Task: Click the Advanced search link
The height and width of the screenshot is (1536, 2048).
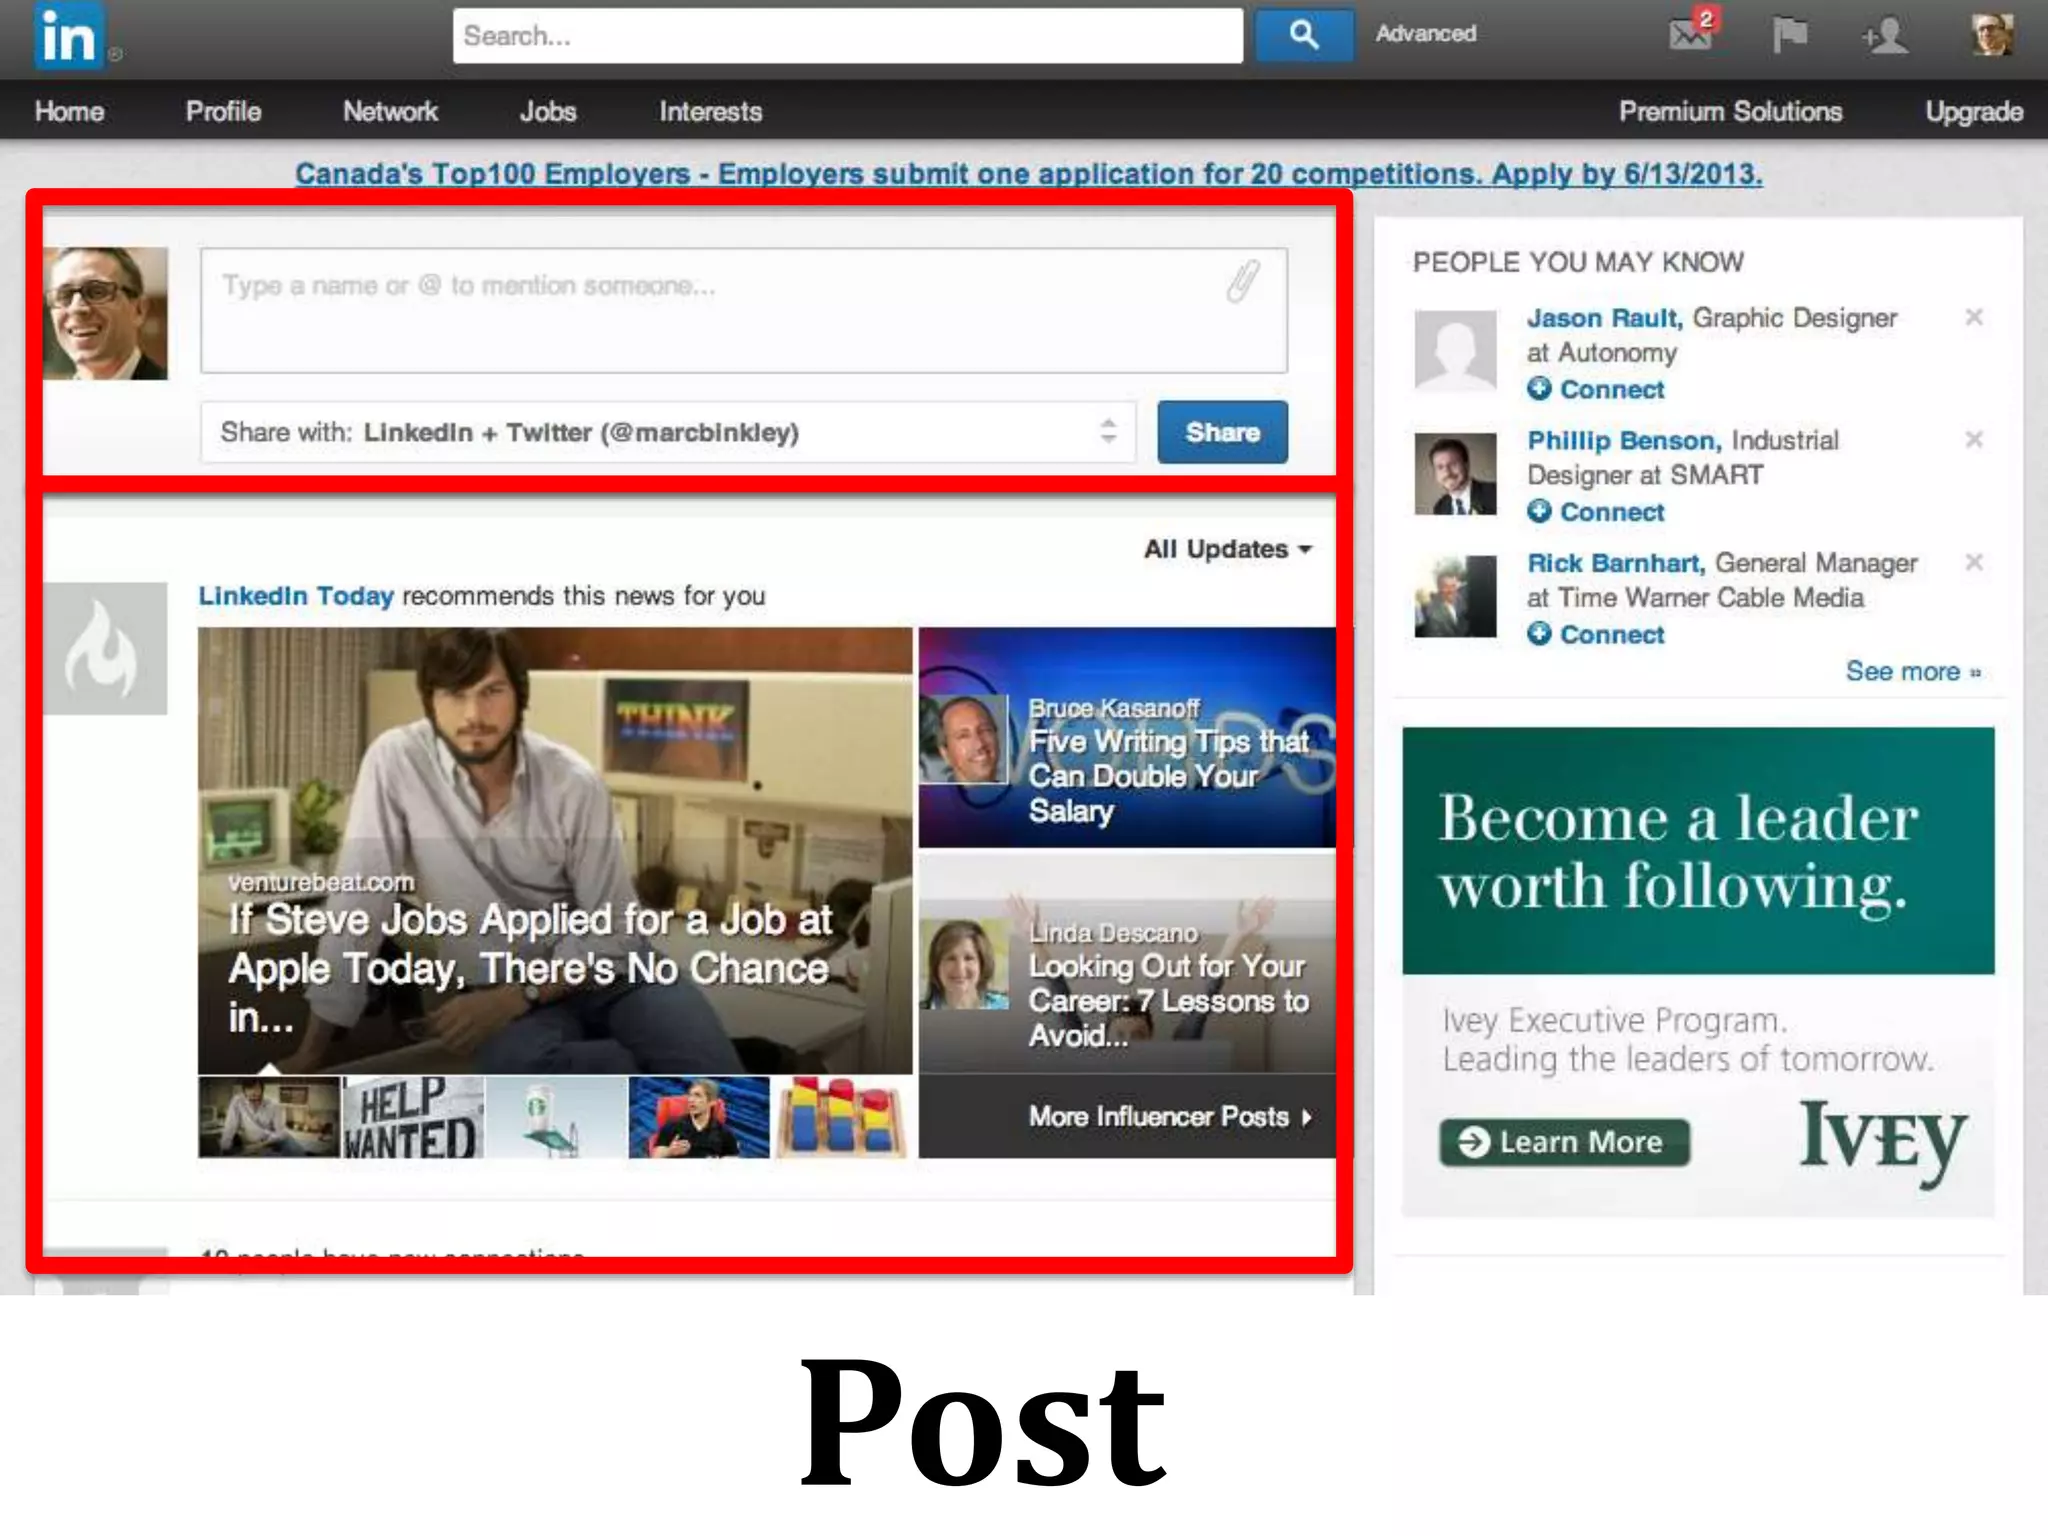Action: (1425, 33)
